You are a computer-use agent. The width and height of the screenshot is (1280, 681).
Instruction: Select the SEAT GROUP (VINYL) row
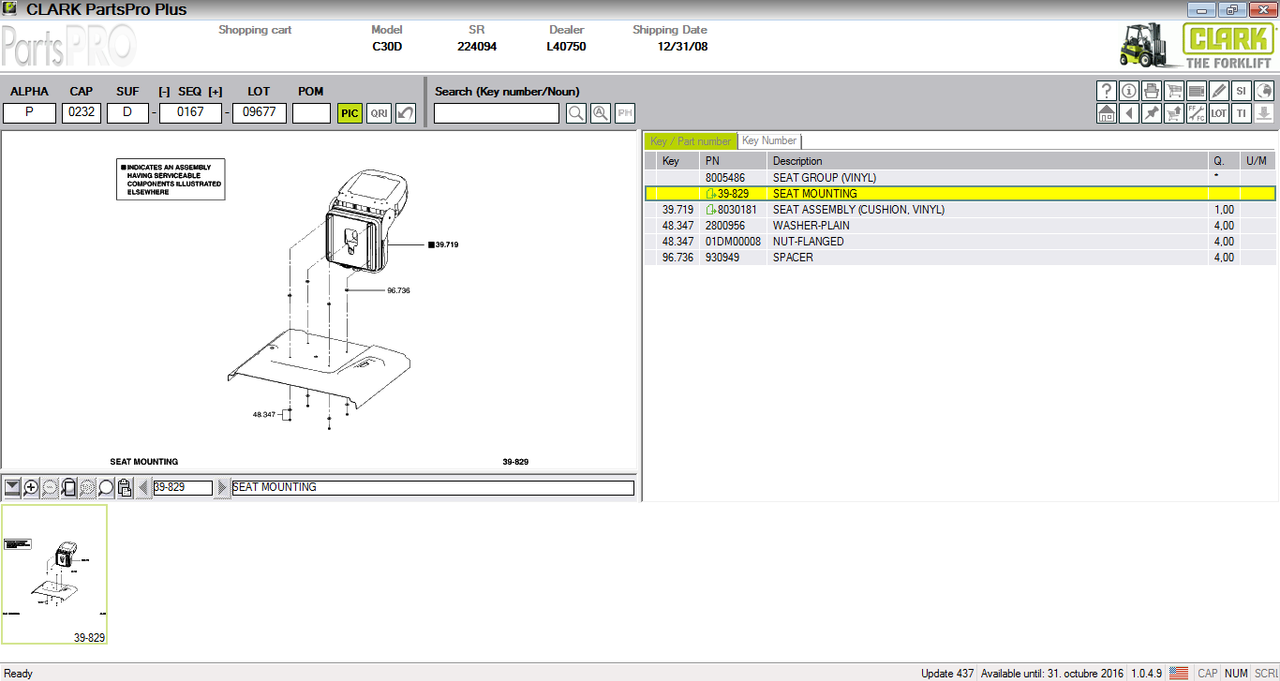tap(960, 177)
